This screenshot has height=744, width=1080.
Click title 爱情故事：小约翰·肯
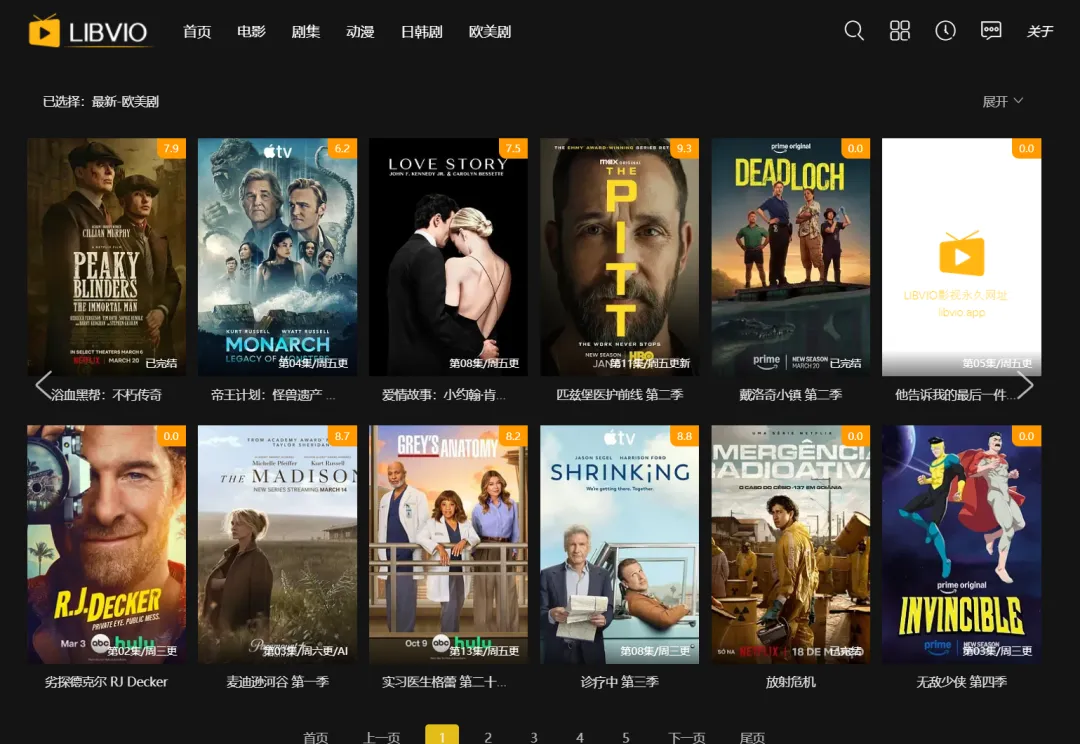tap(444, 395)
